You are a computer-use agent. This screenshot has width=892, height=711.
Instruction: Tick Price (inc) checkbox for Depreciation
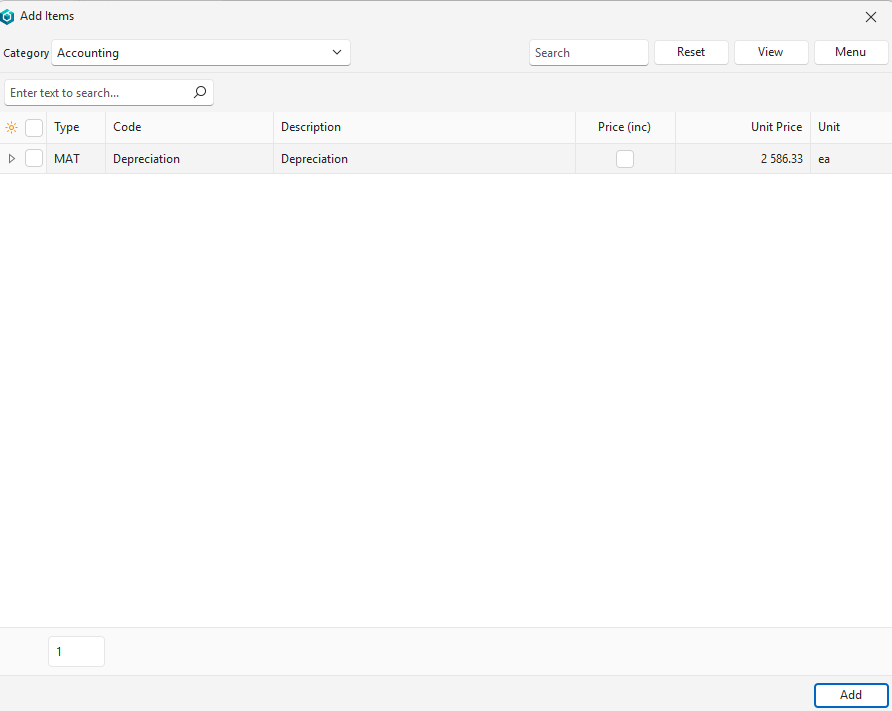pyautogui.click(x=625, y=158)
